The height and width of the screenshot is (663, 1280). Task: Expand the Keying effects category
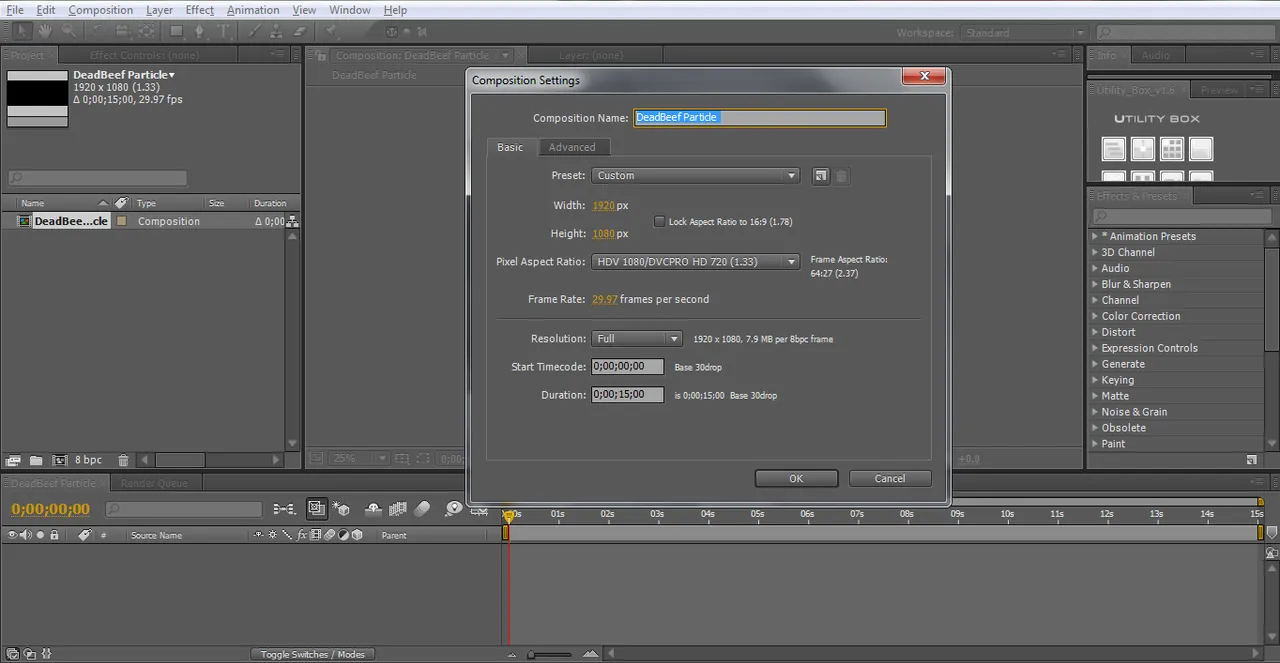coord(1095,381)
